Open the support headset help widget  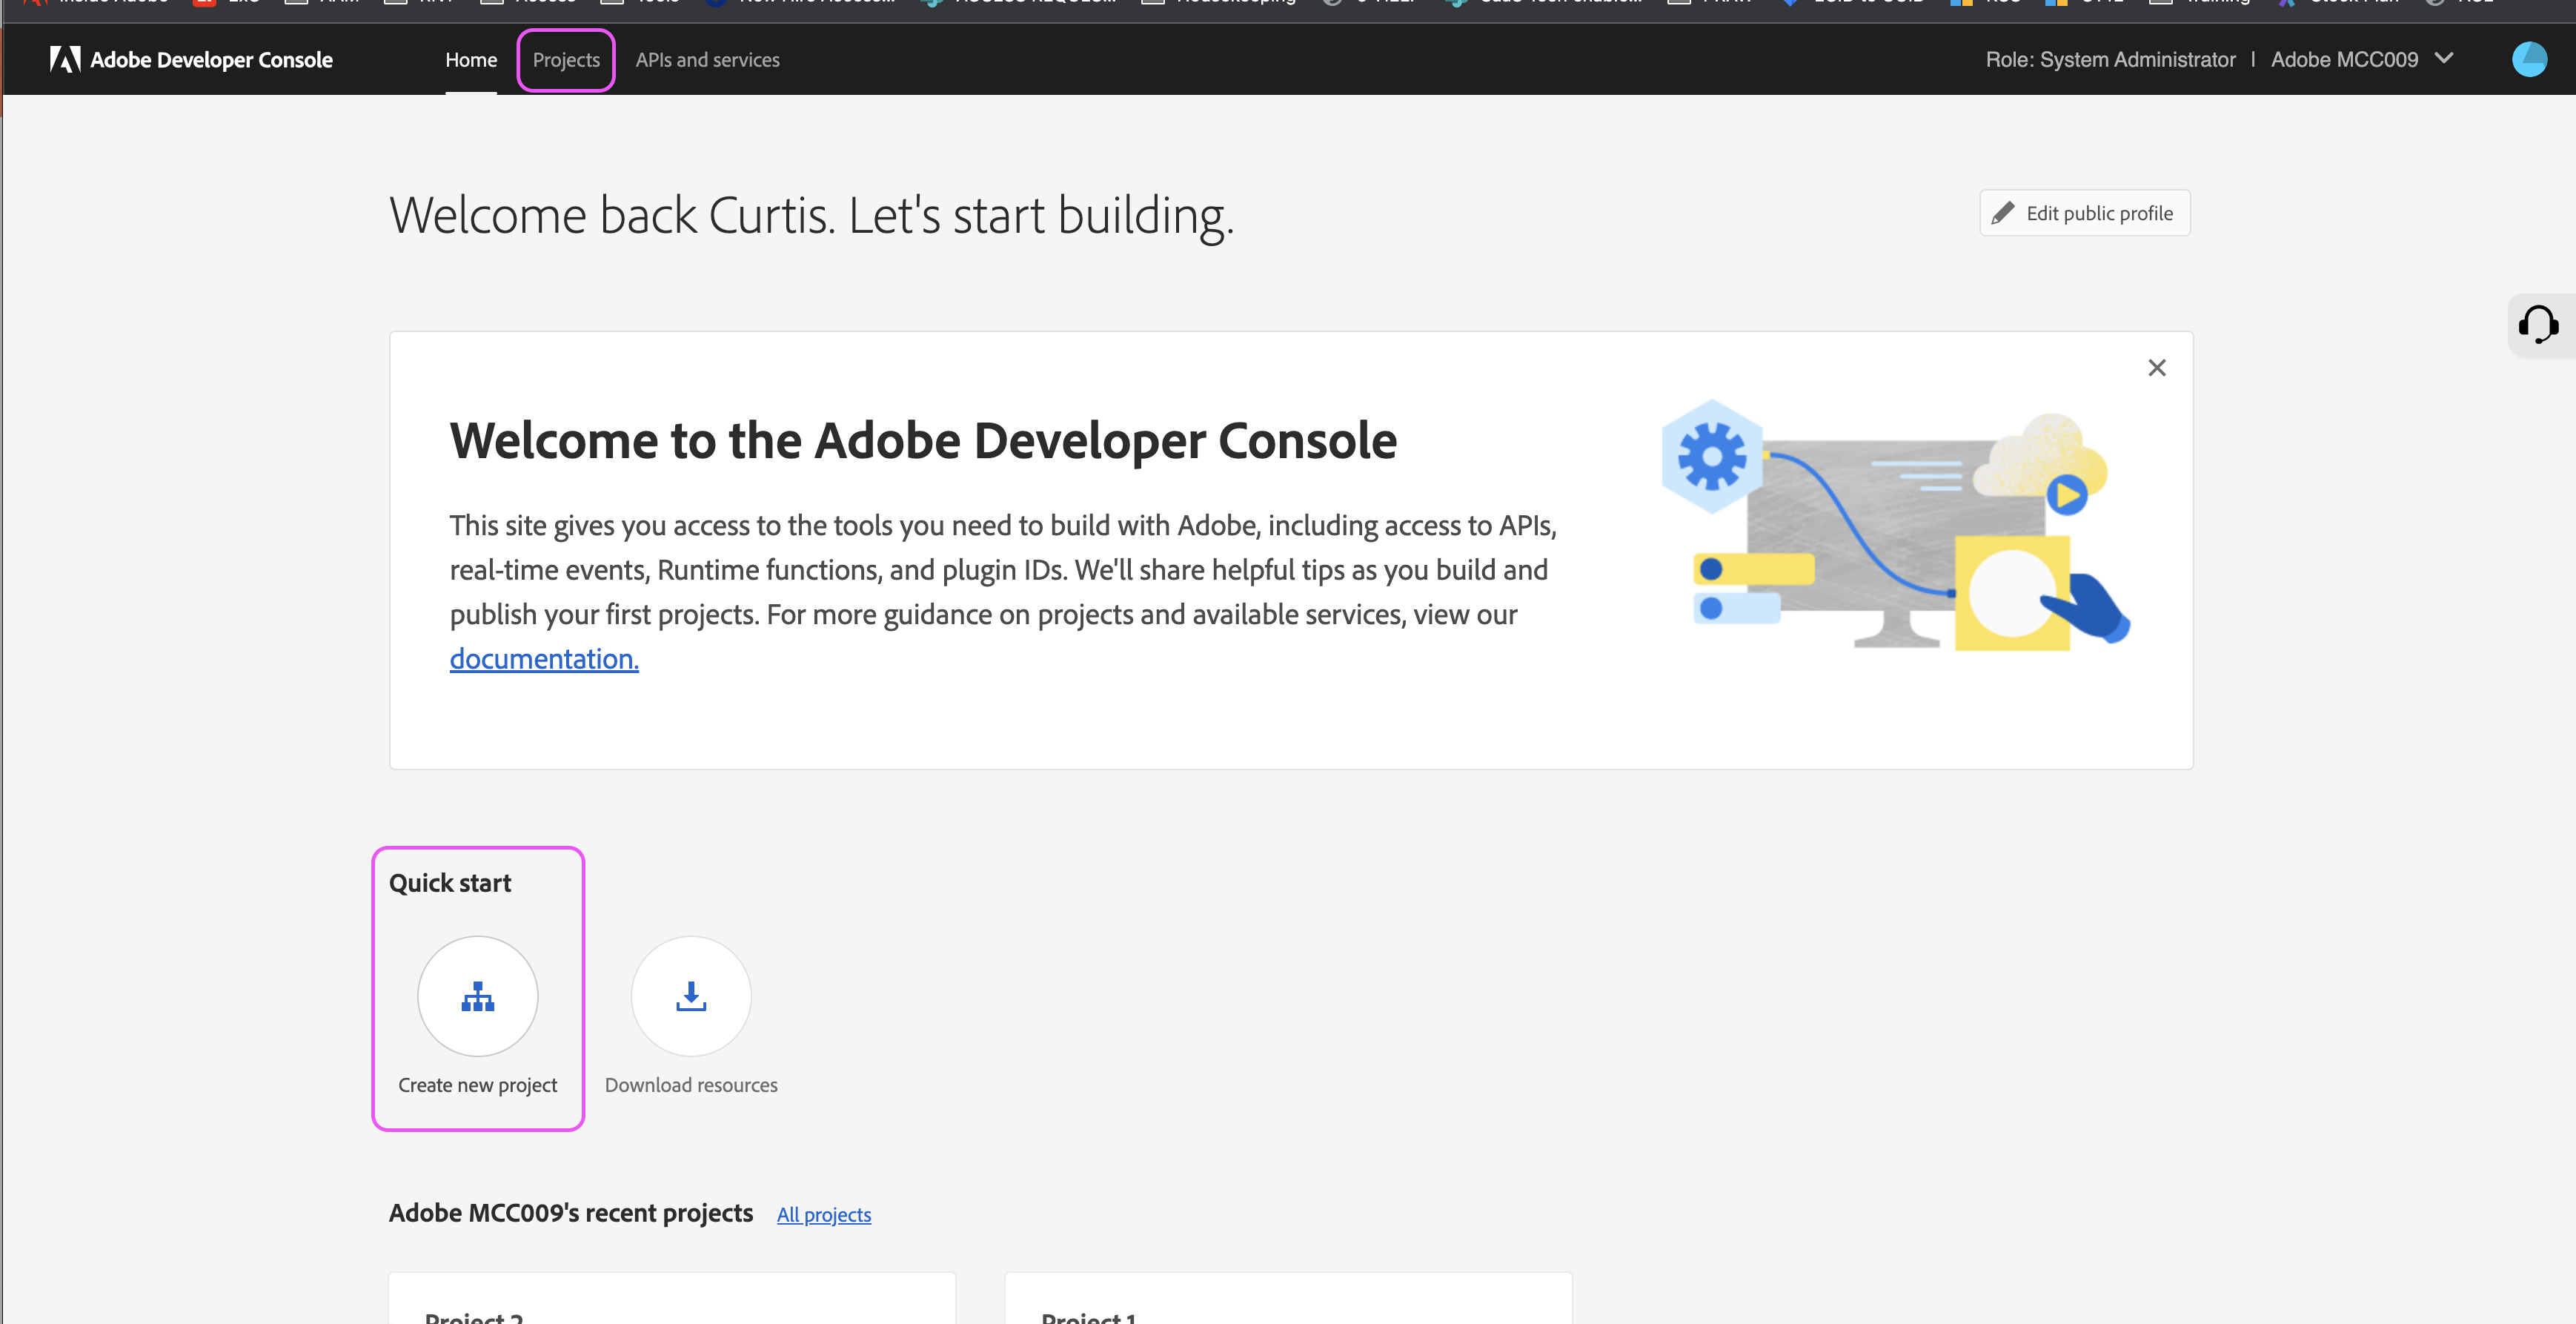pos(2538,325)
